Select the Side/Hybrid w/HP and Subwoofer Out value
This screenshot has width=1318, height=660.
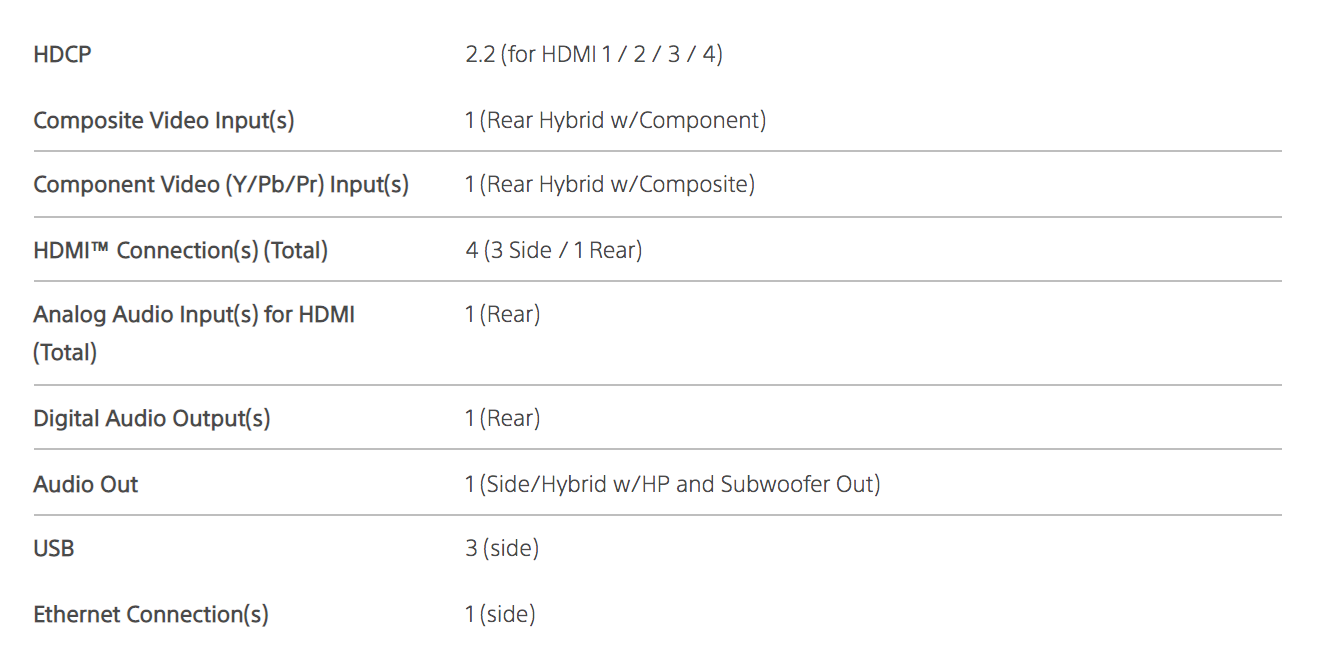click(672, 484)
